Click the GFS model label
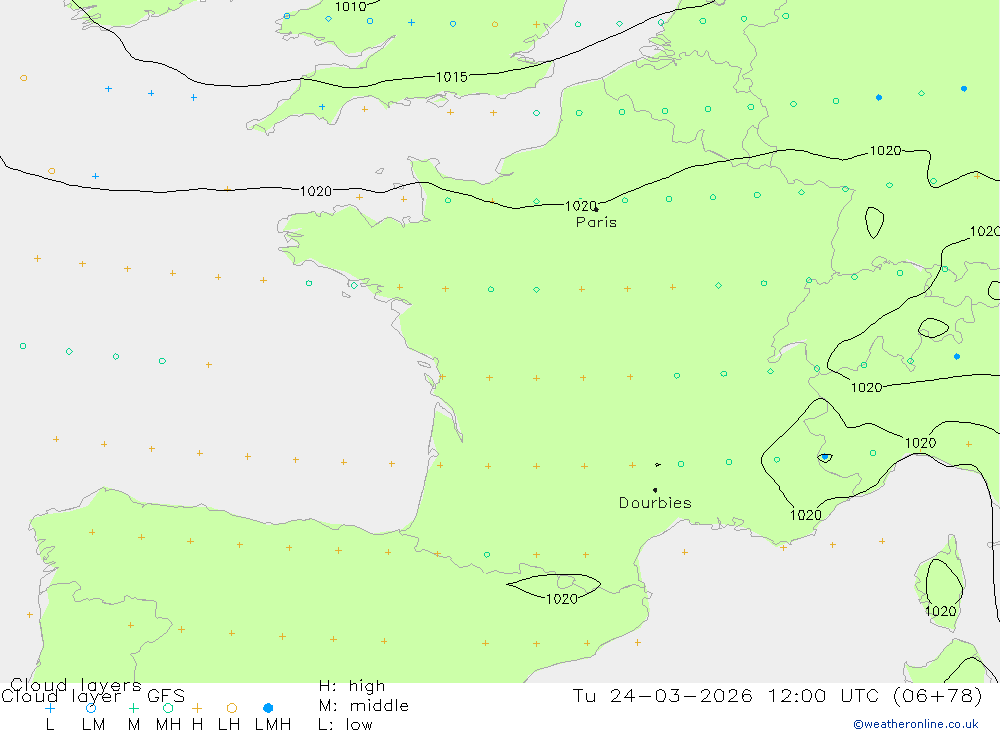The height and width of the screenshot is (733, 1000). [166, 695]
